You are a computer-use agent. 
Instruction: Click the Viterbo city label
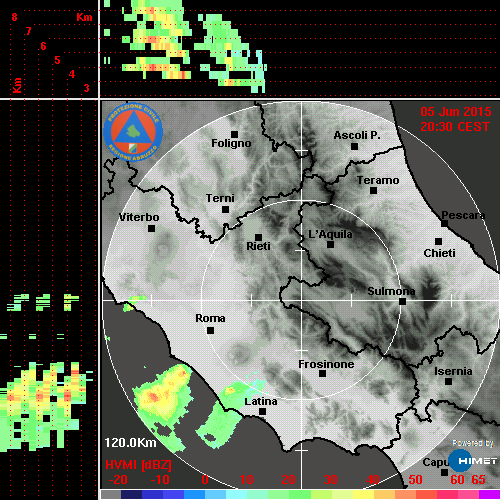pos(139,217)
